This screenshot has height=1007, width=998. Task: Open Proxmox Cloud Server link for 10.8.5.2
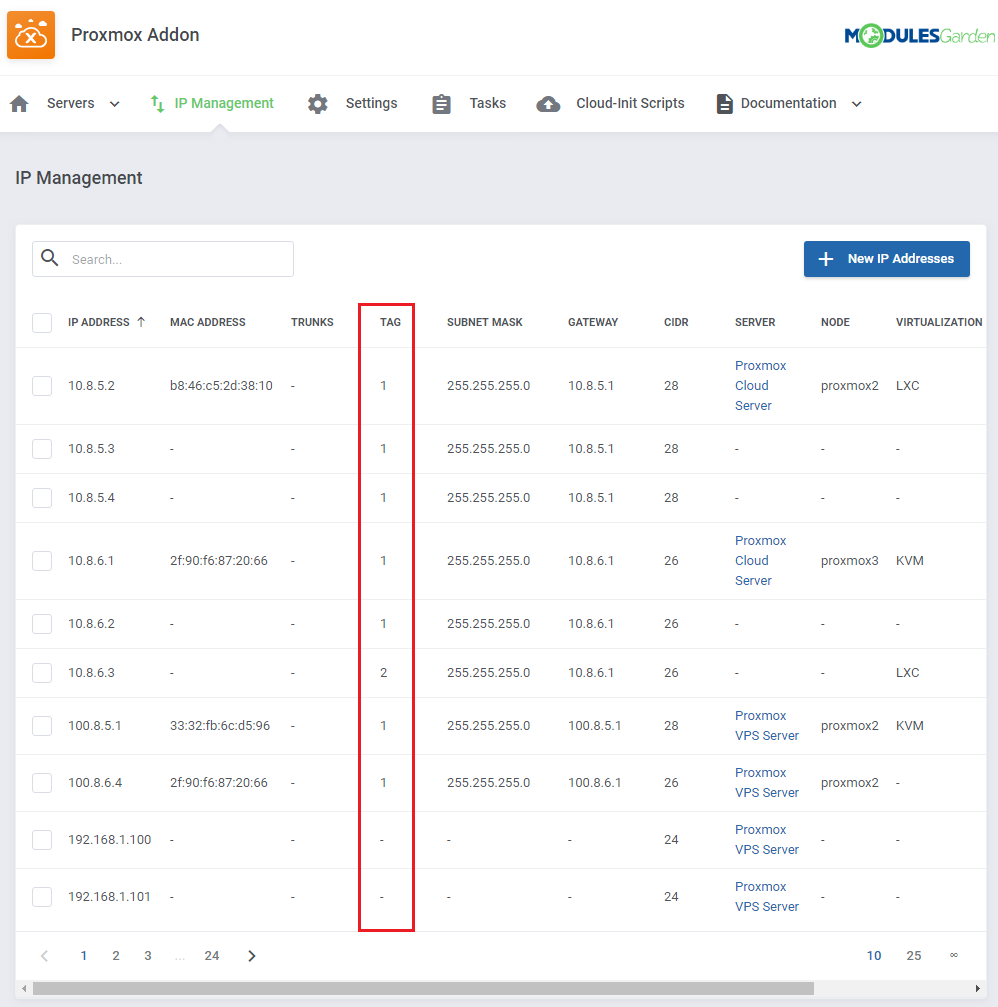point(760,385)
